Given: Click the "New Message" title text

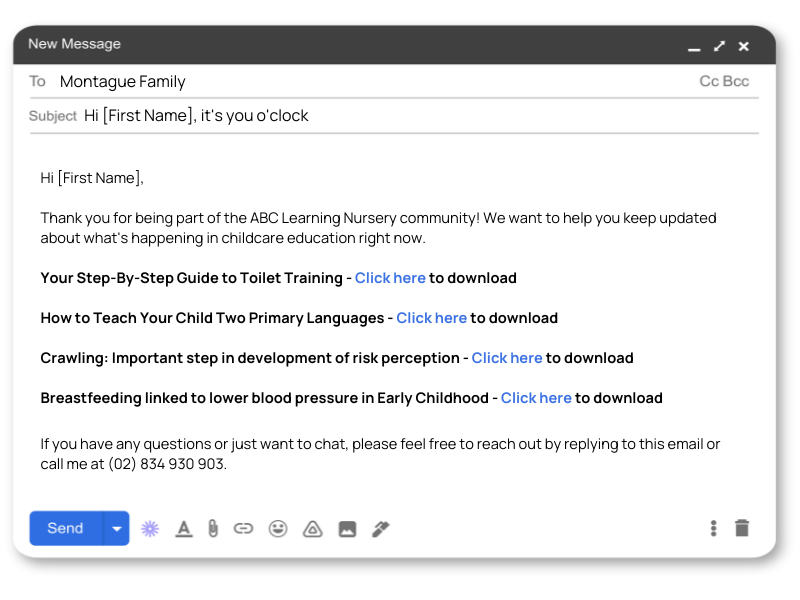Looking at the screenshot, I should click(74, 44).
